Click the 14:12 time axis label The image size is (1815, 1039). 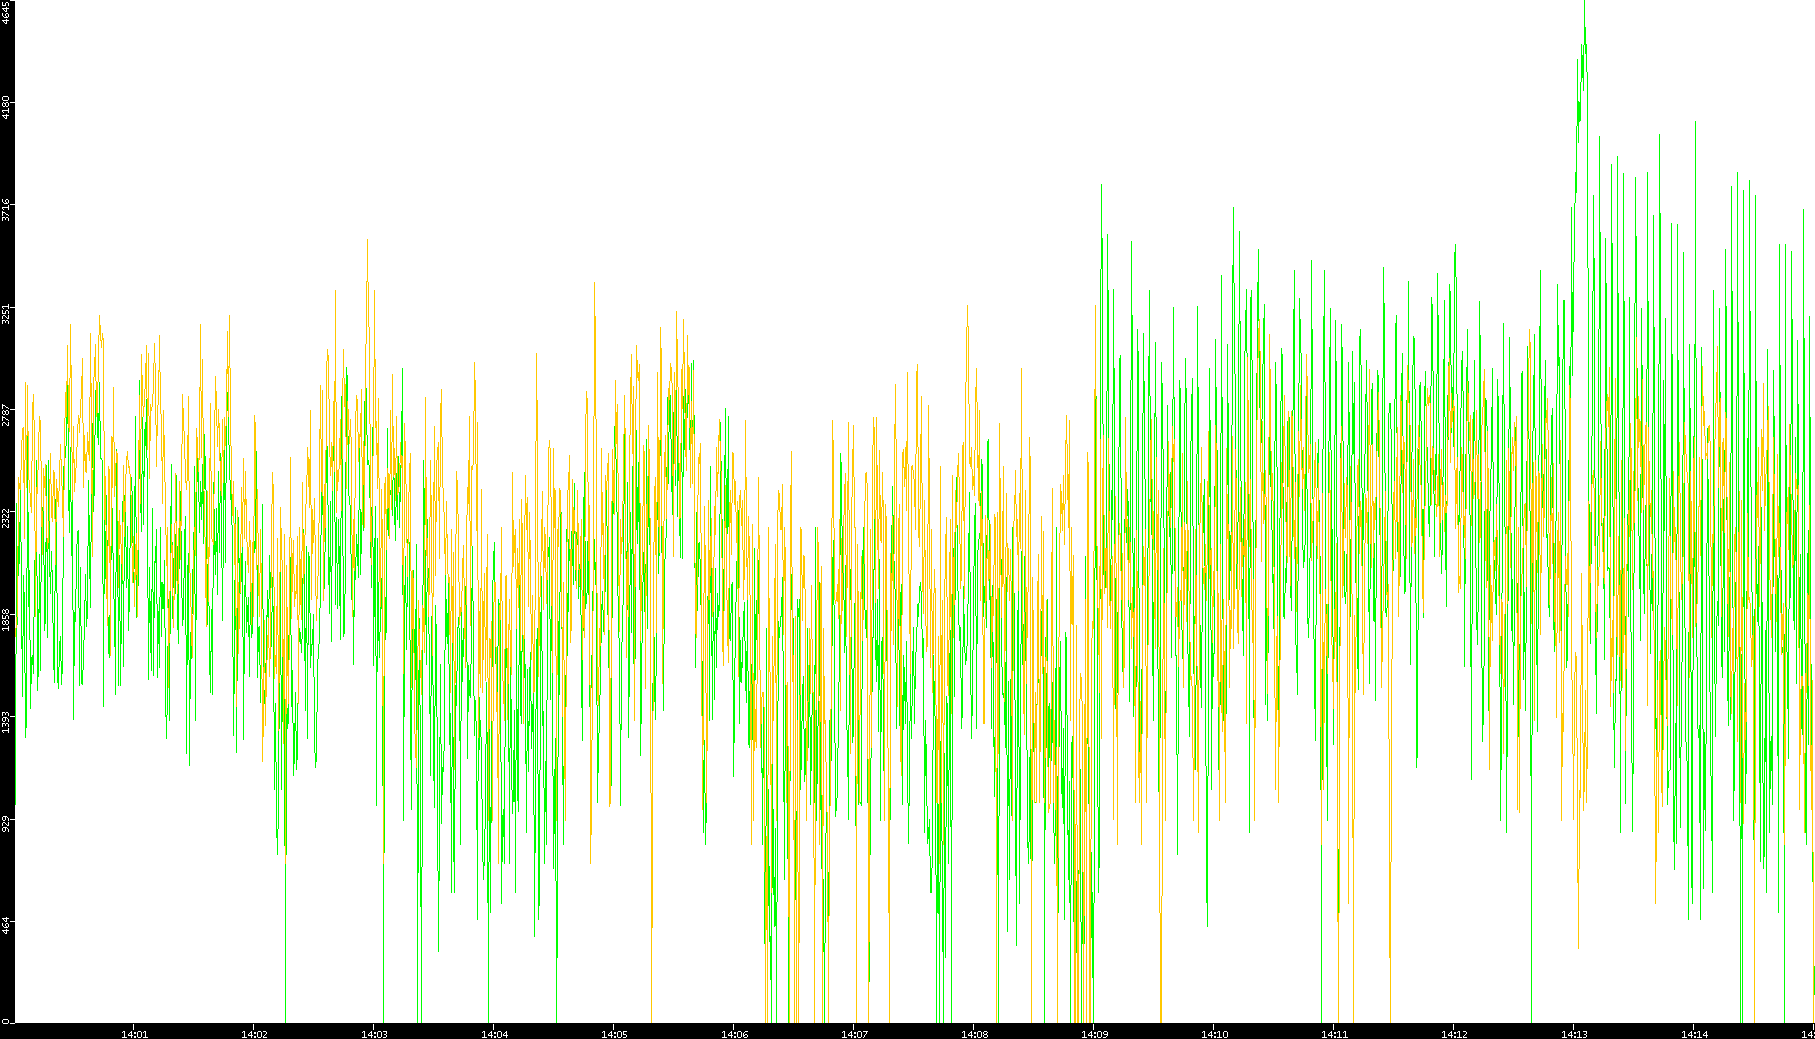[1454, 1034]
